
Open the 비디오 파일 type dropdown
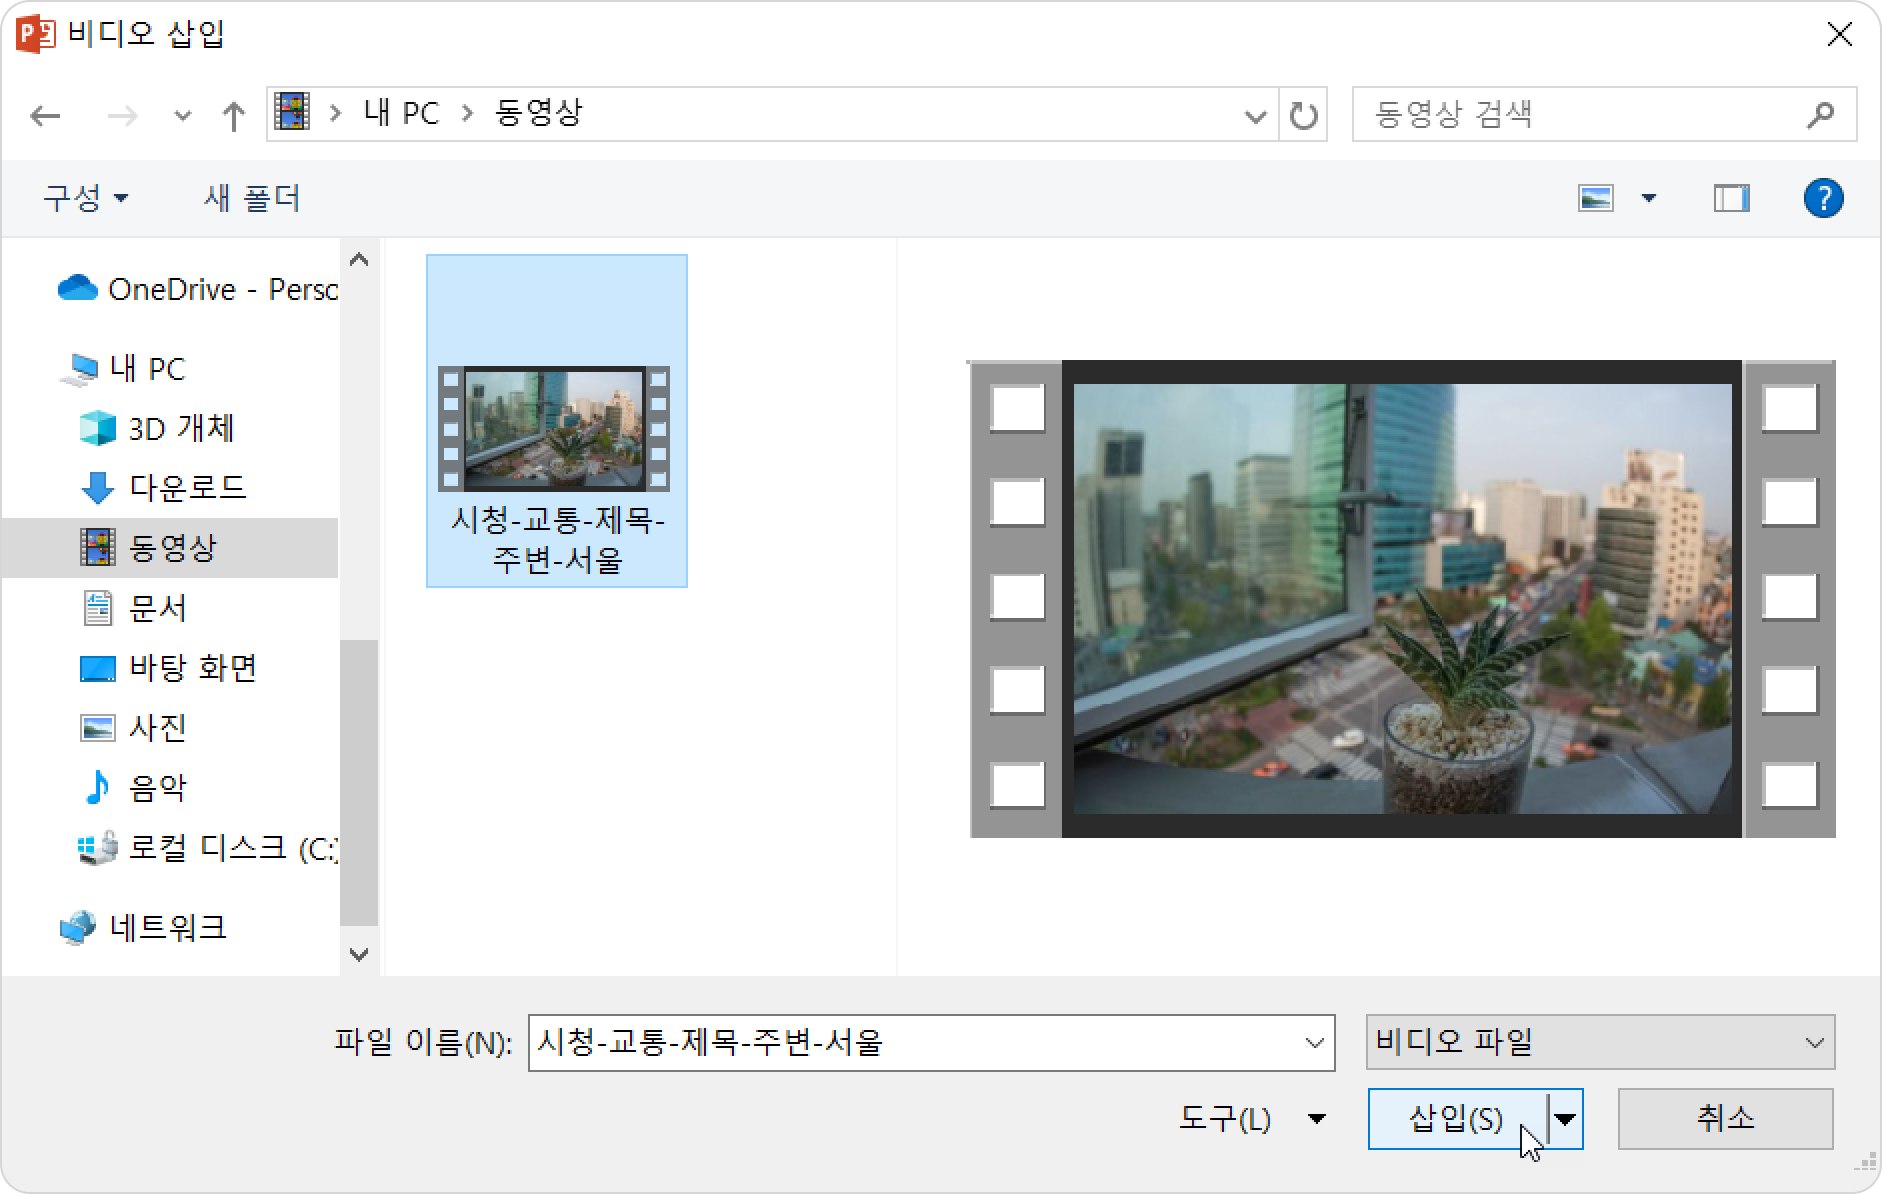click(1600, 1042)
